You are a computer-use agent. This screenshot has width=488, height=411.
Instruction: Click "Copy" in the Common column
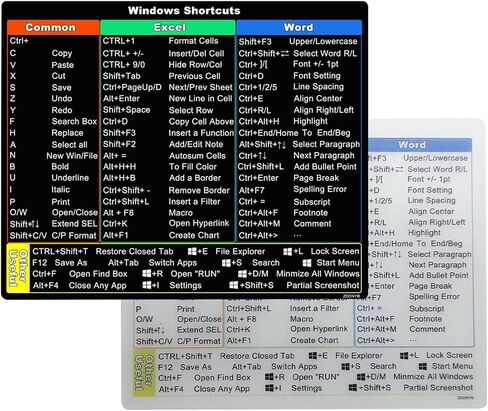tap(62, 53)
